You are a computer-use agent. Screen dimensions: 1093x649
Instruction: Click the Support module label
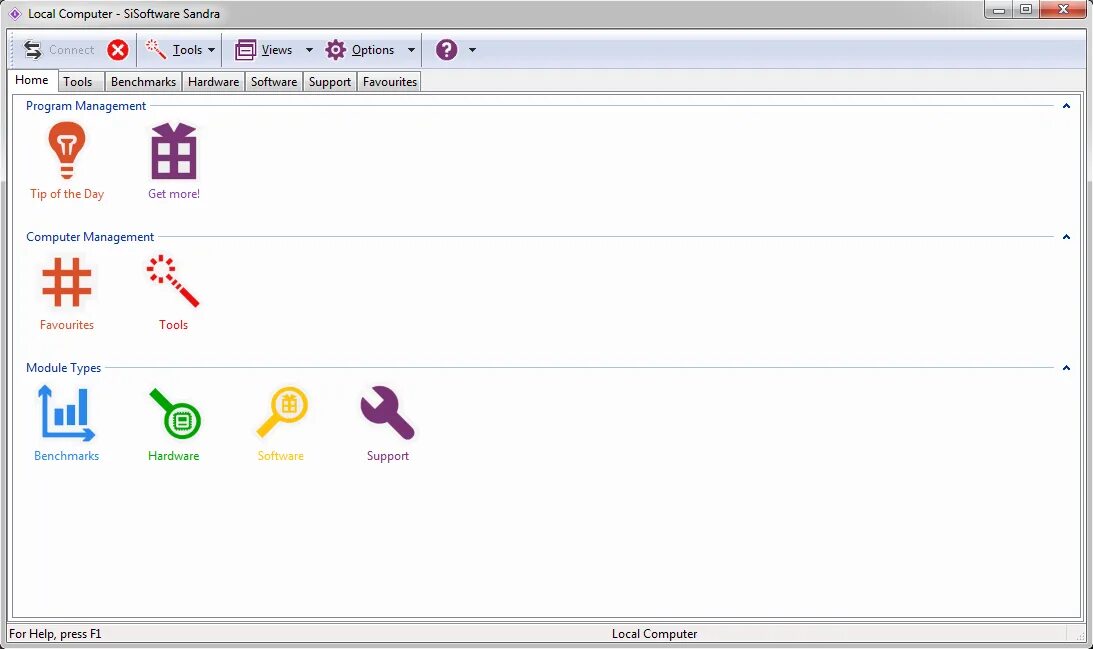point(388,456)
